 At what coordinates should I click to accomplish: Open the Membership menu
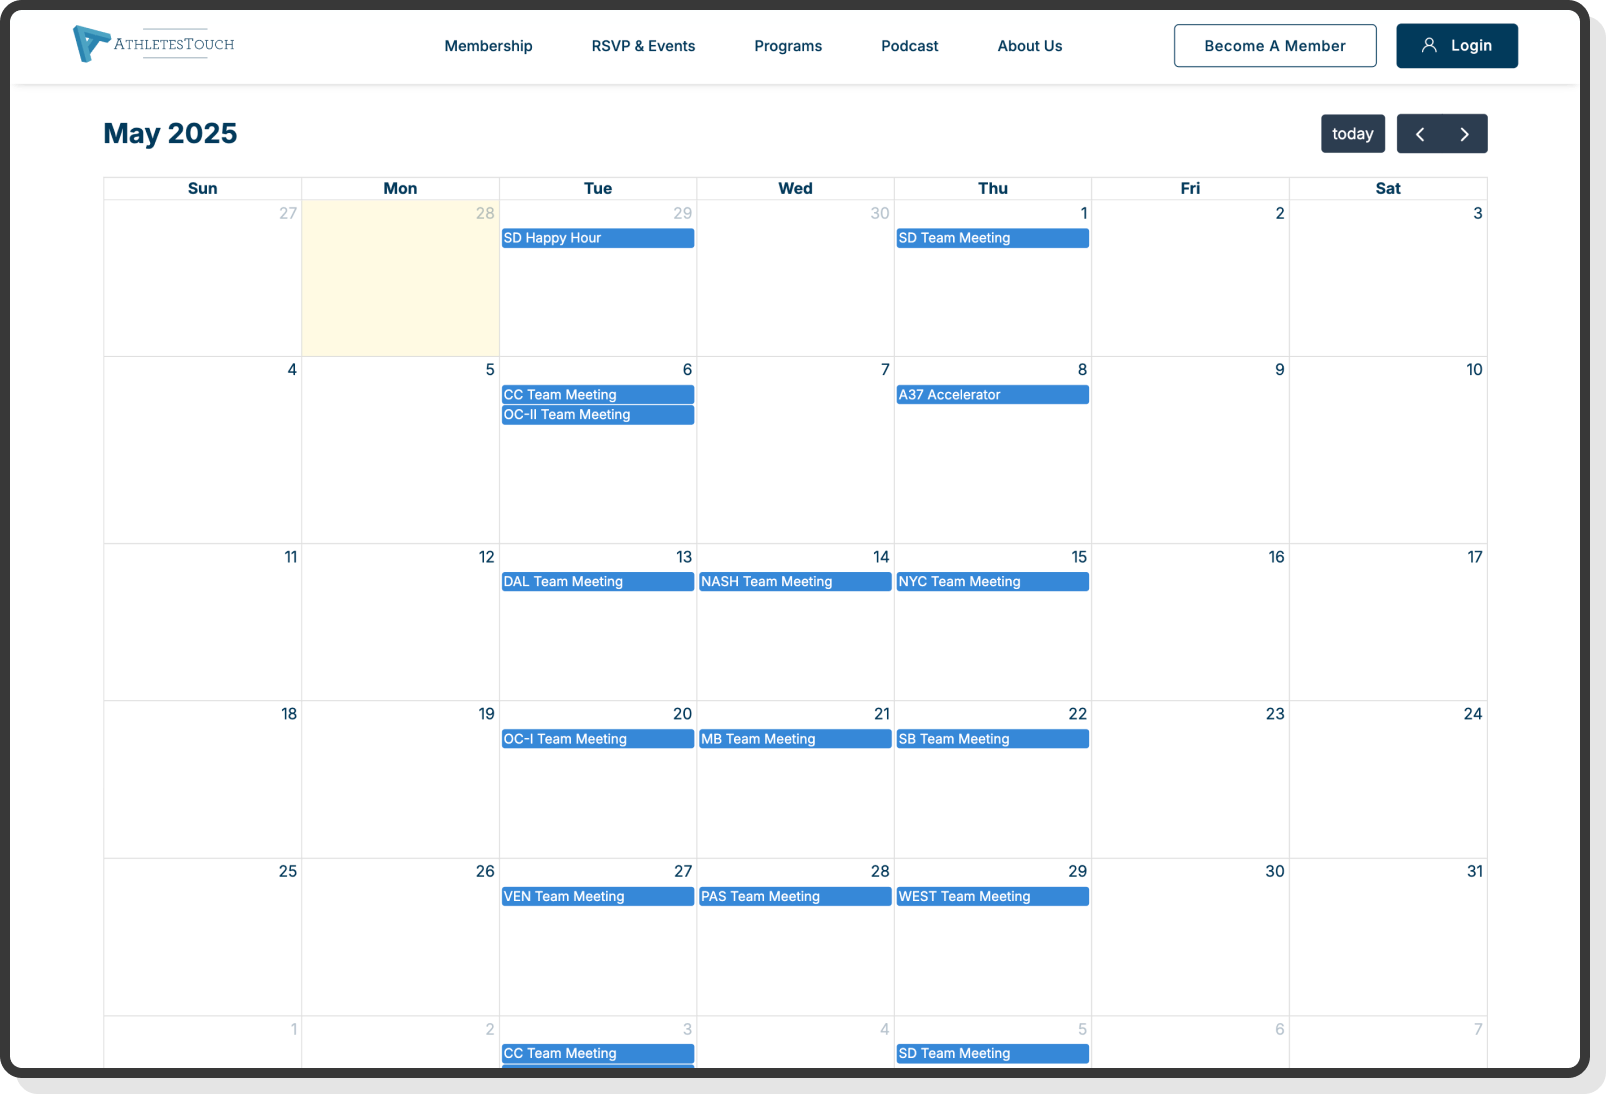click(x=488, y=46)
